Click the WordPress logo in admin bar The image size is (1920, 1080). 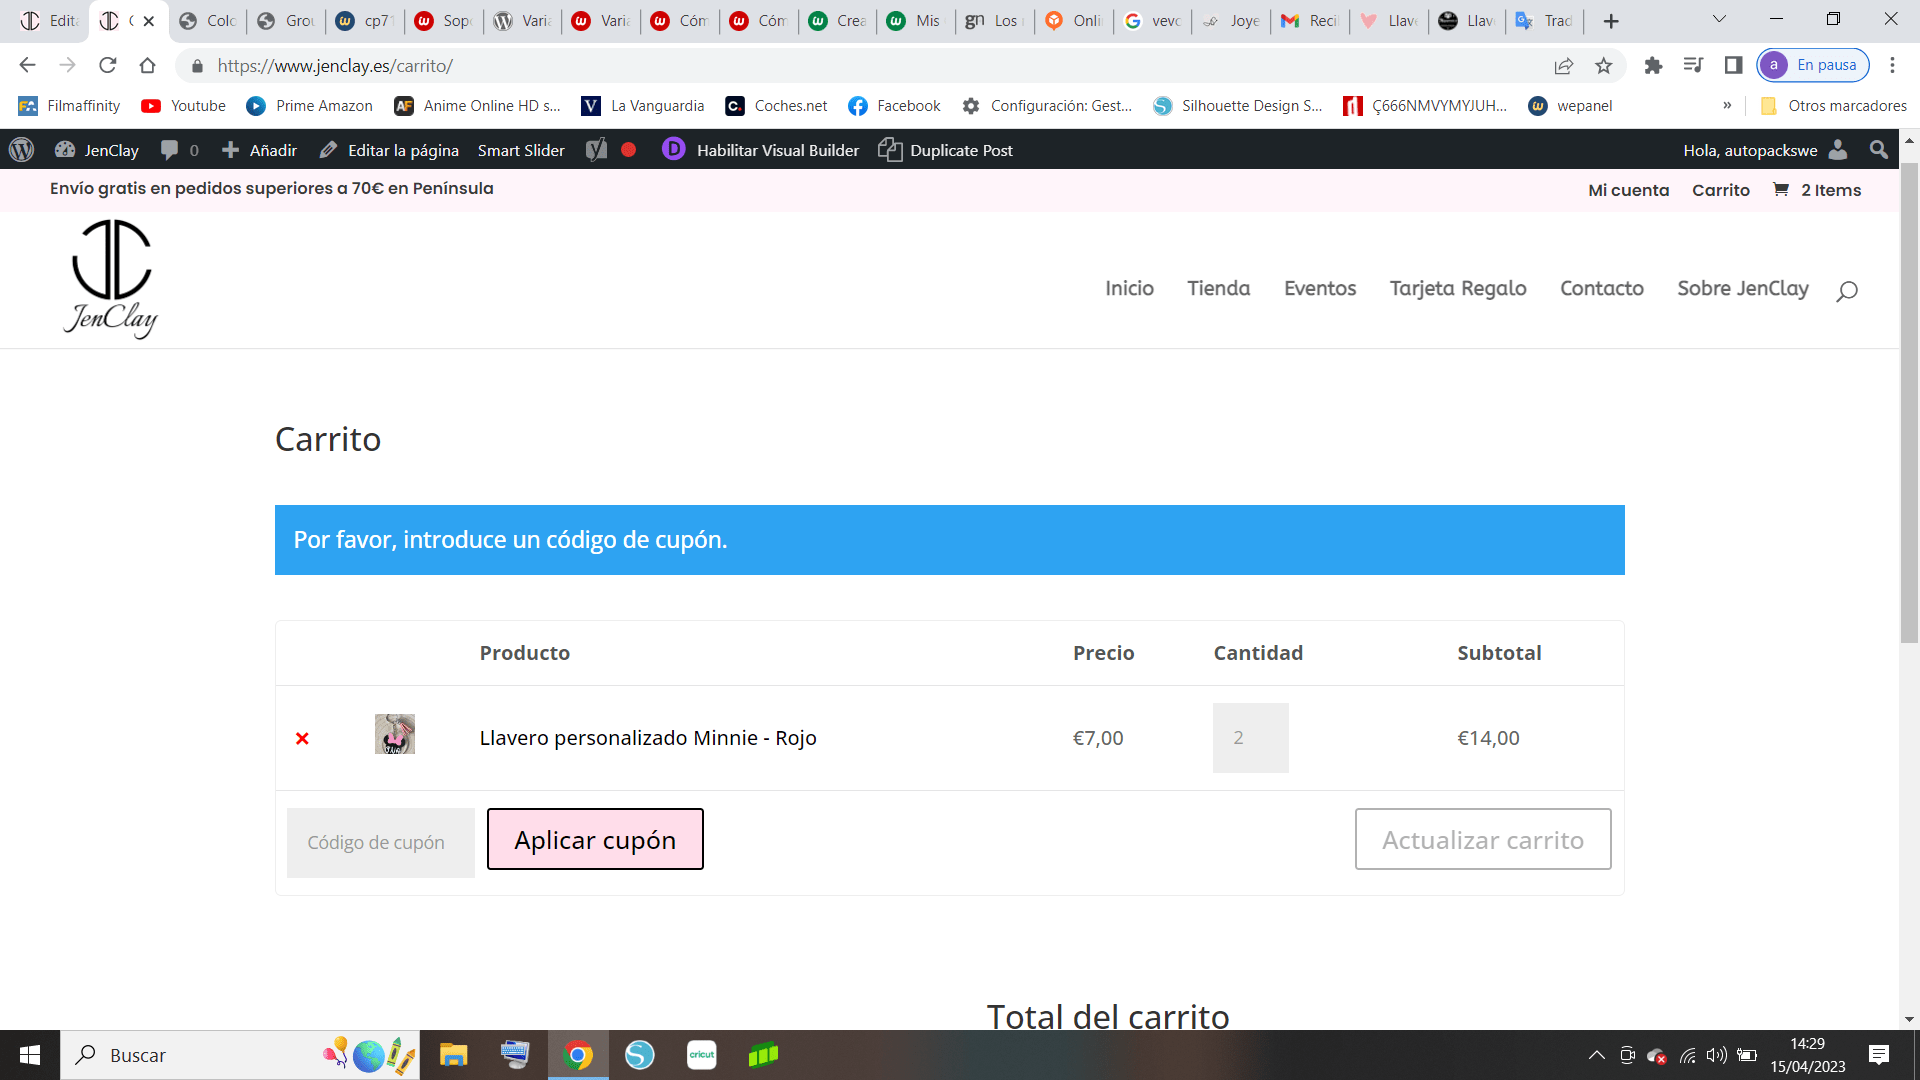click(21, 150)
